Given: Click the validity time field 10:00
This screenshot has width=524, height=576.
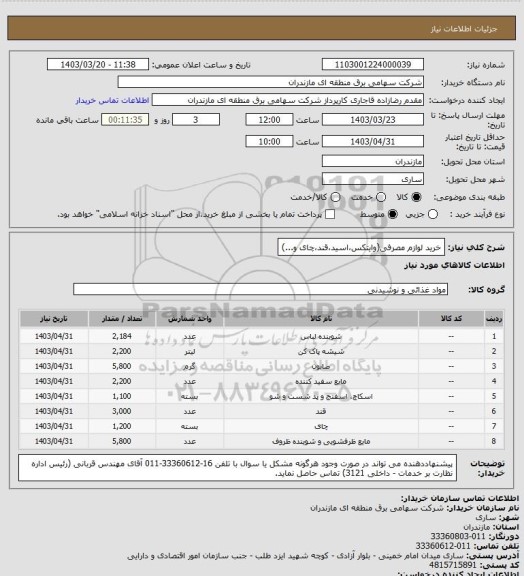Looking at the screenshot, I should (x=269, y=142).
